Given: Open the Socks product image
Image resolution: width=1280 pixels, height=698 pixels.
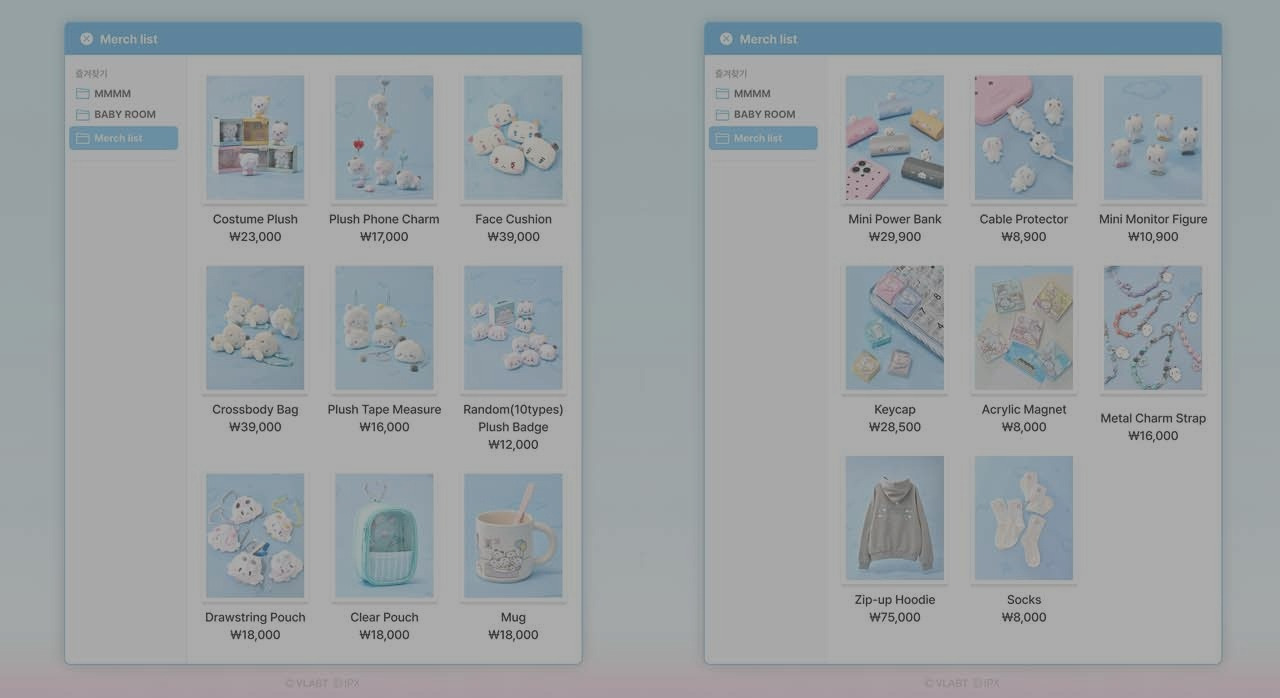Looking at the screenshot, I should coord(1023,518).
